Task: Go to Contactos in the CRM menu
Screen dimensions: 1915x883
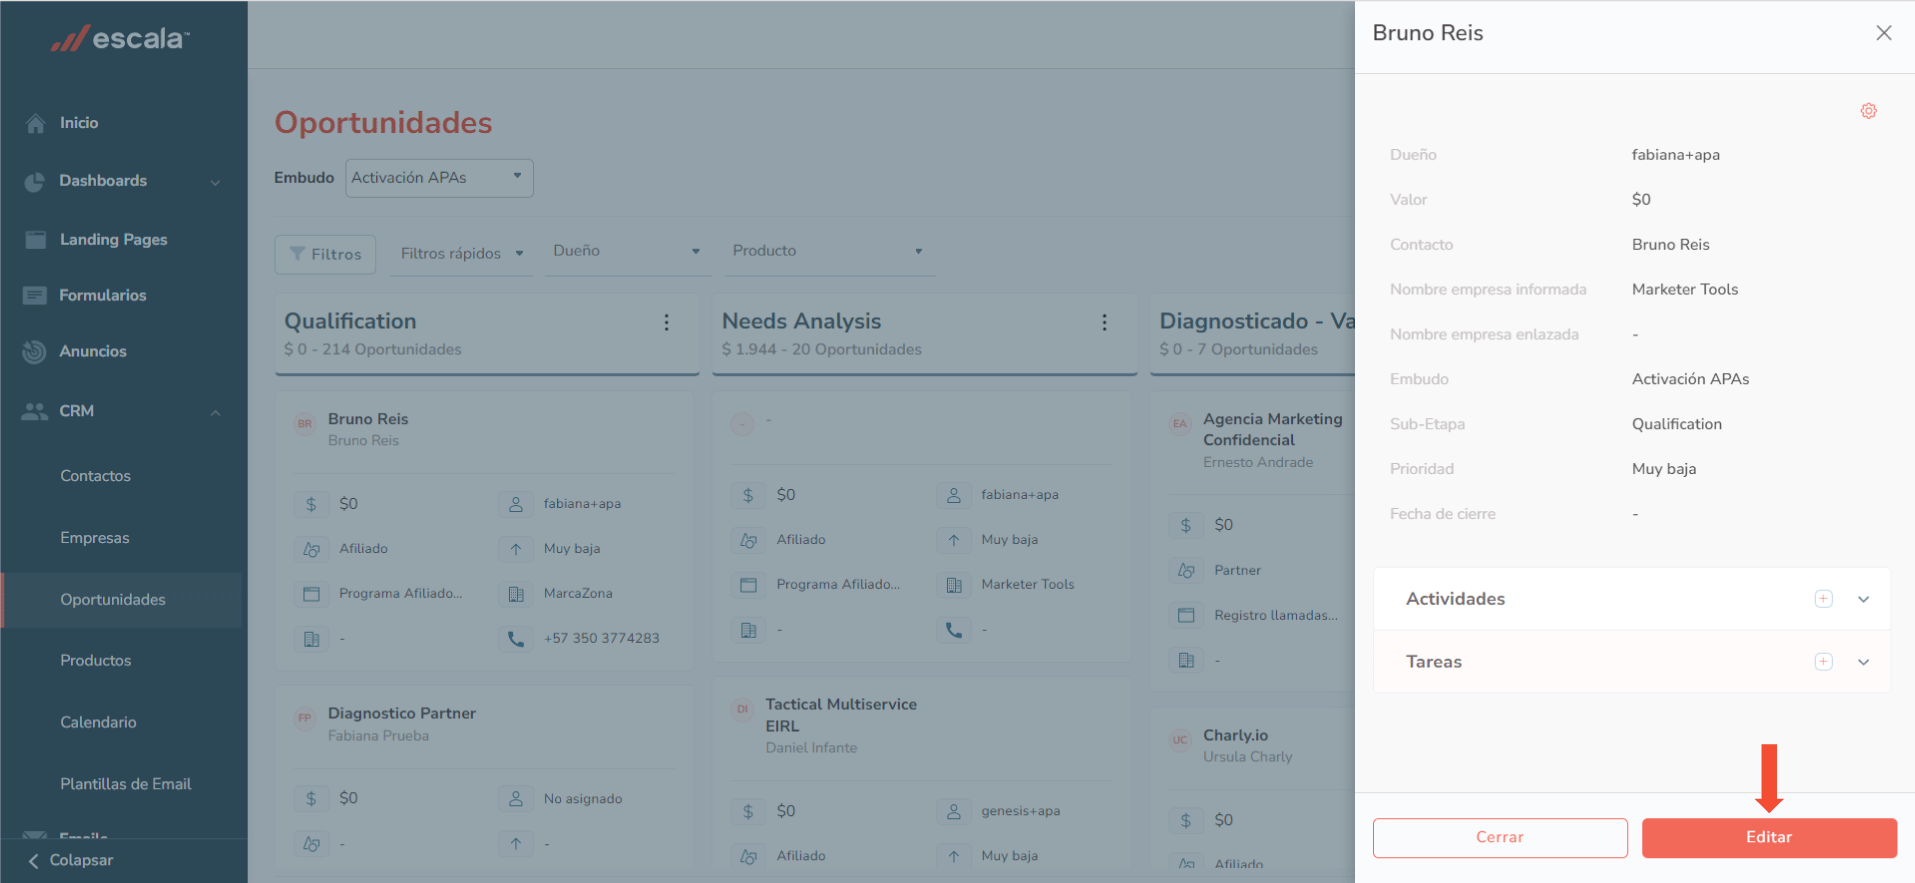Action: (x=95, y=476)
